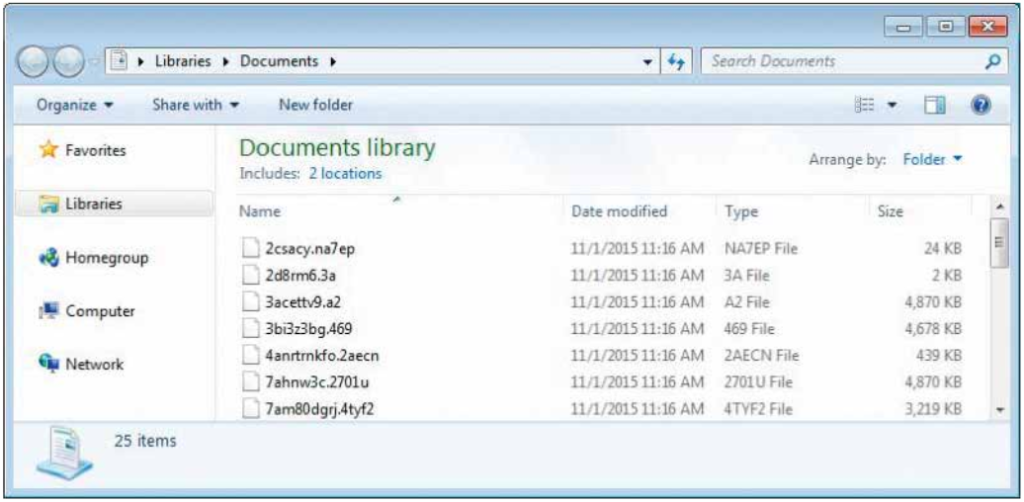Click the scroll up arrow of file list

click(x=999, y=208)
